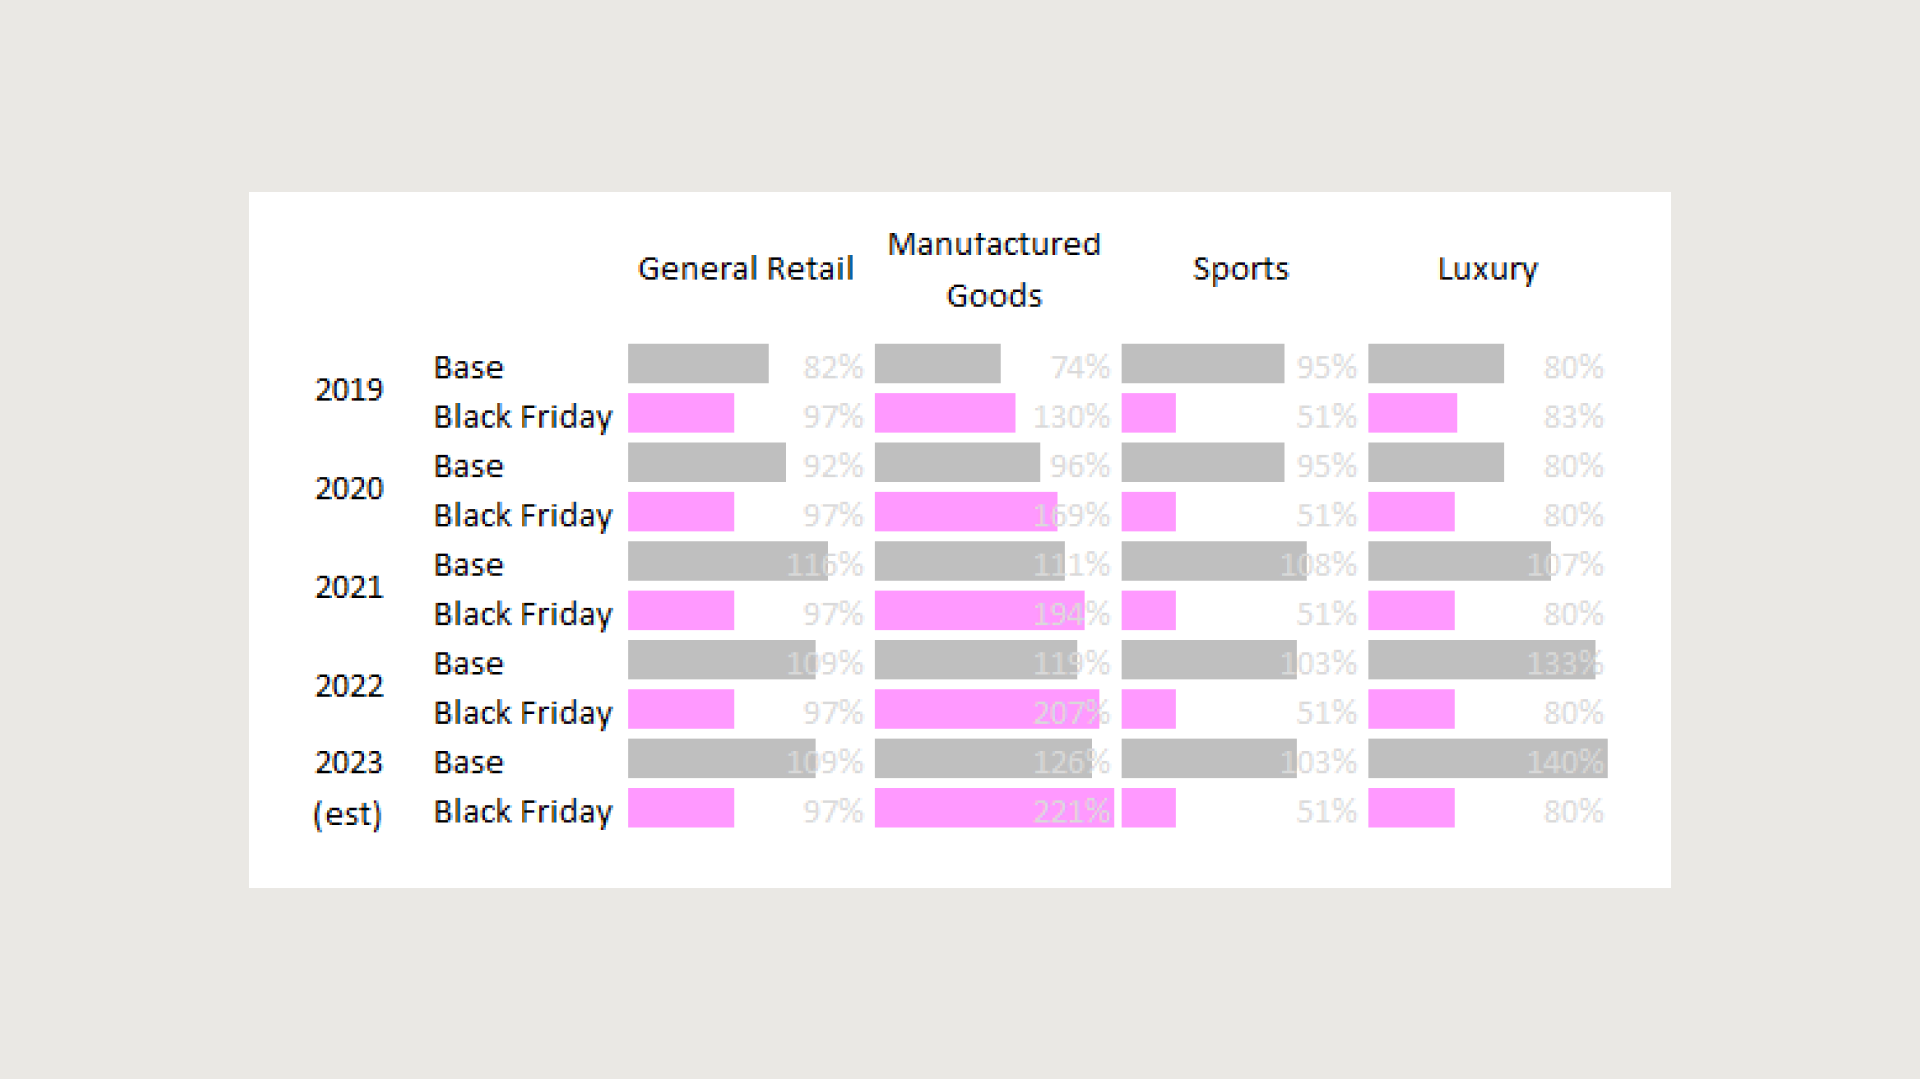Select the 140% Luxury gray bar
This screenshot has width=1920, height=1079.
tap(1487, 760)
